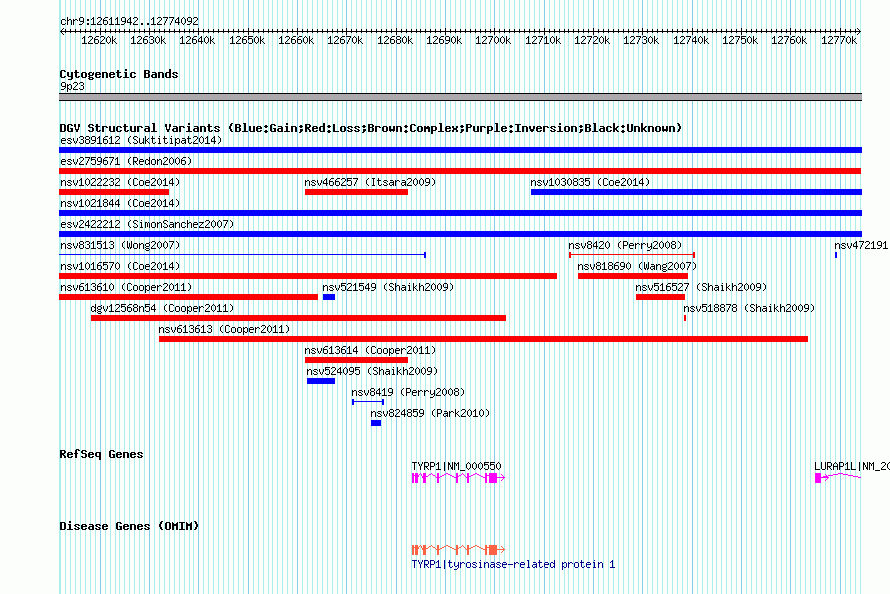Screen dimensions: 890x594
Task: Click the nsv472191 label at right edge
Action: [861, 245]
